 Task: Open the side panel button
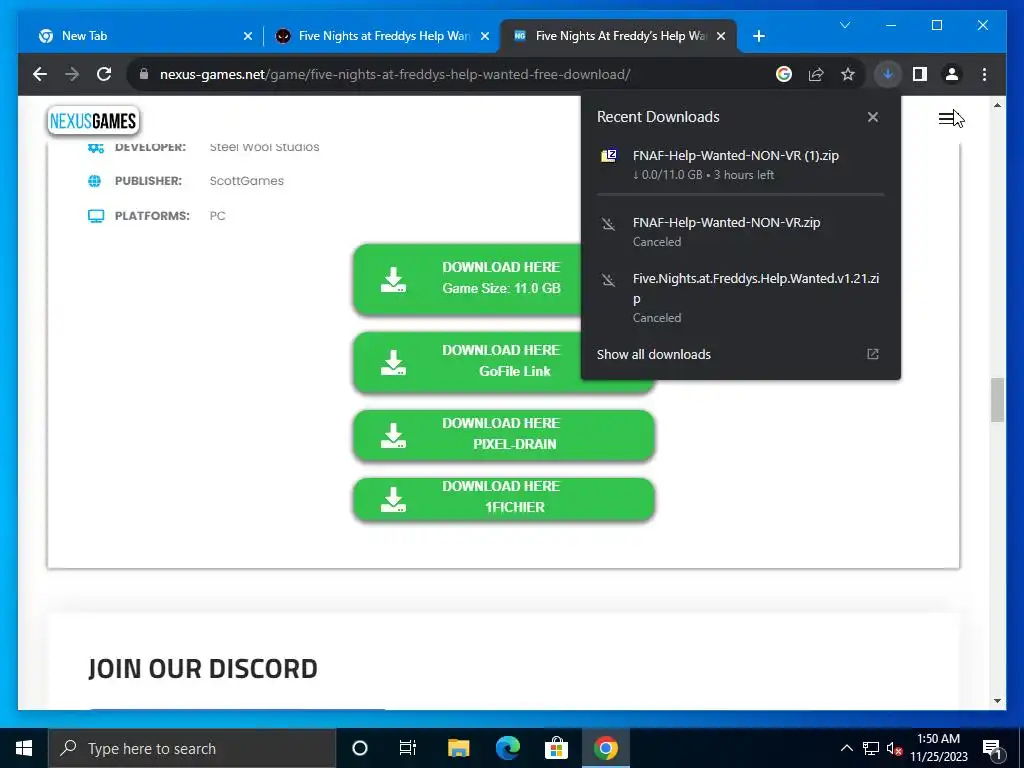point(920,74)
